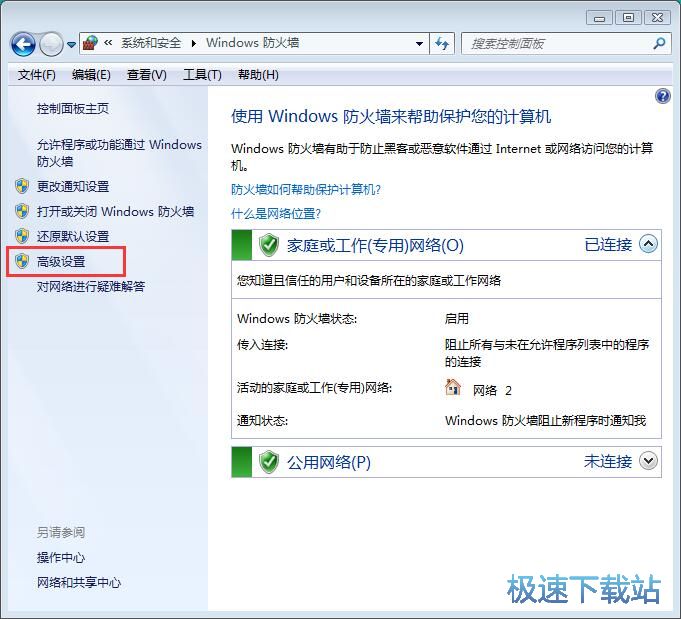This screenshot has height=619, width=681.
Task: Click 家庭或工作(专用)网络(O) header
Action: click(375, 245)
